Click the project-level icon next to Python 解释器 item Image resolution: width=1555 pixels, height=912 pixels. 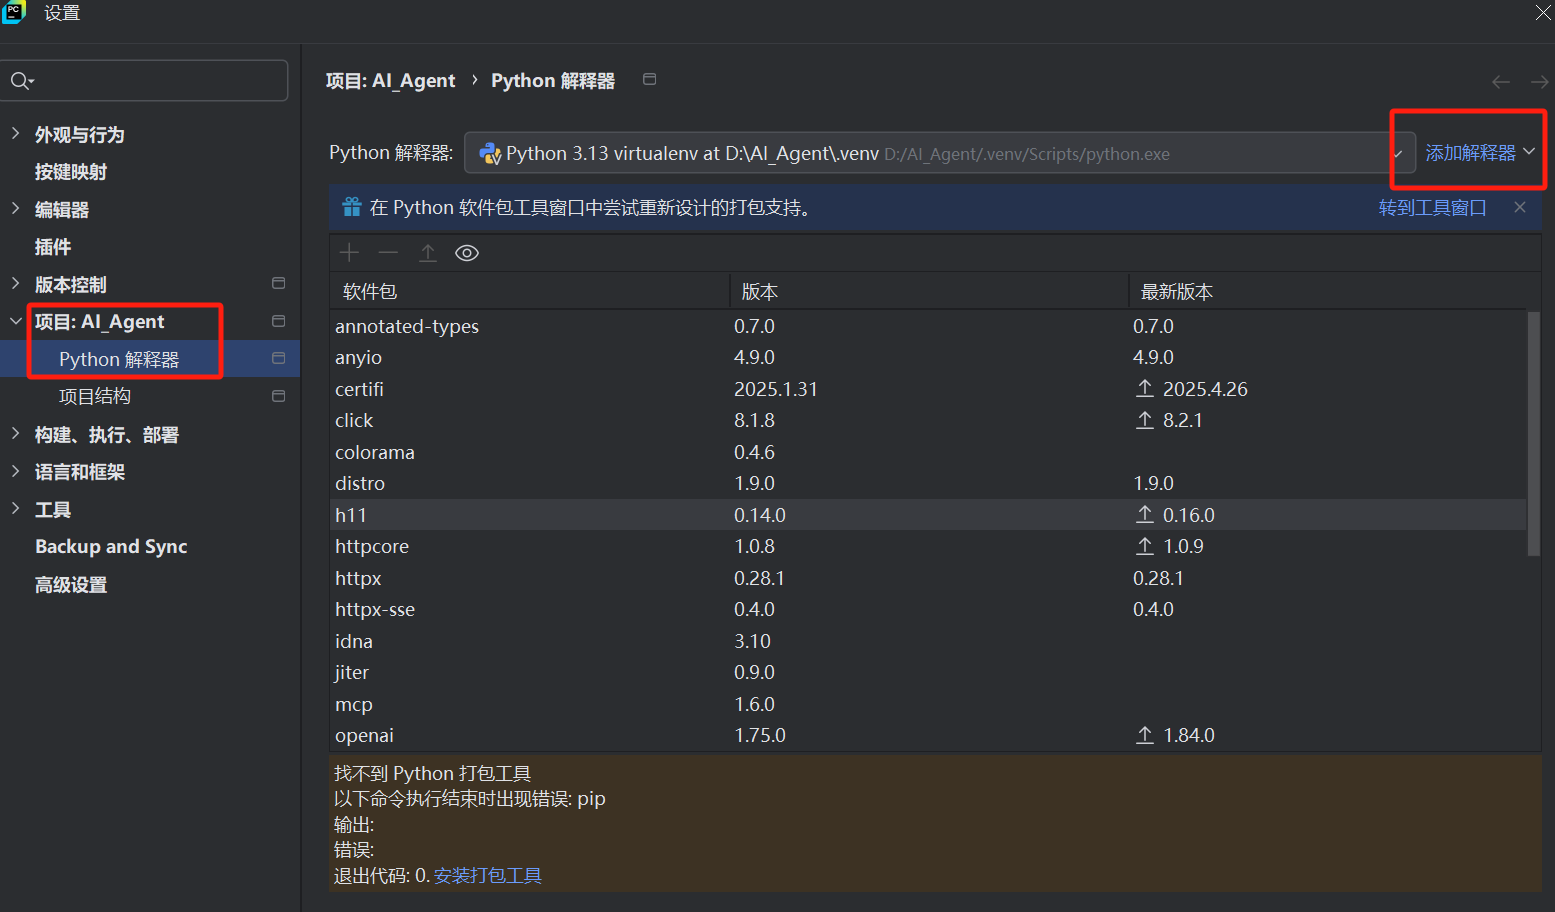point(279,358)
